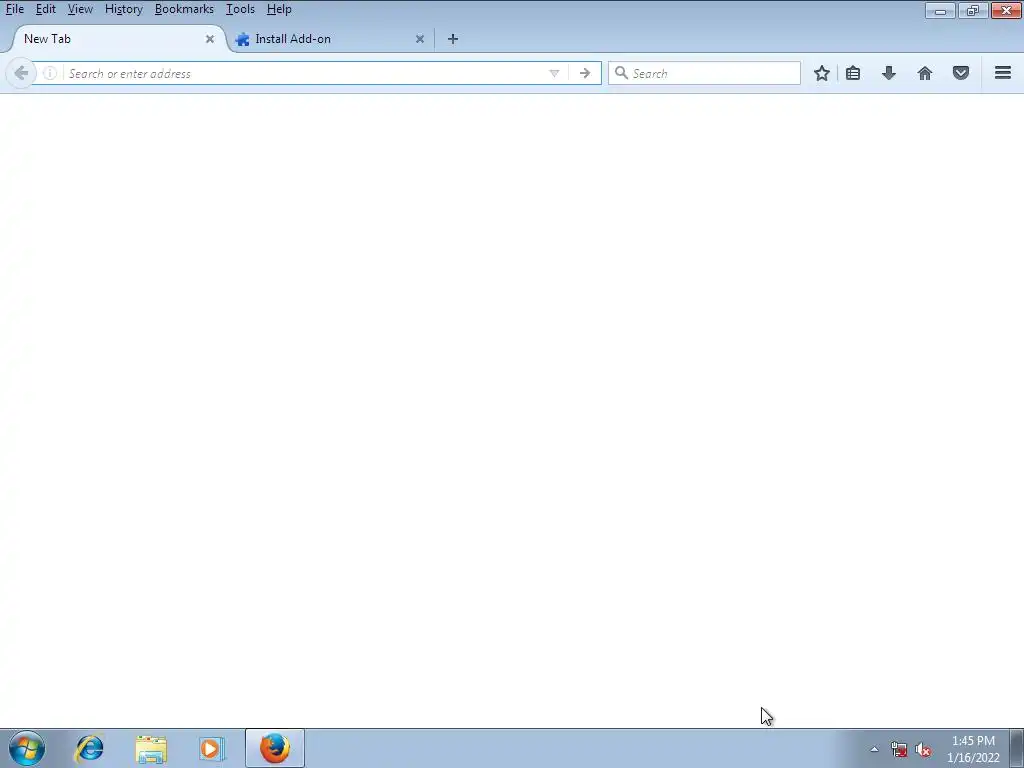The width and height of the screenshot is (1024, 768).
Task: Bookmark this page with star icon
Action: tap(822, 73)
